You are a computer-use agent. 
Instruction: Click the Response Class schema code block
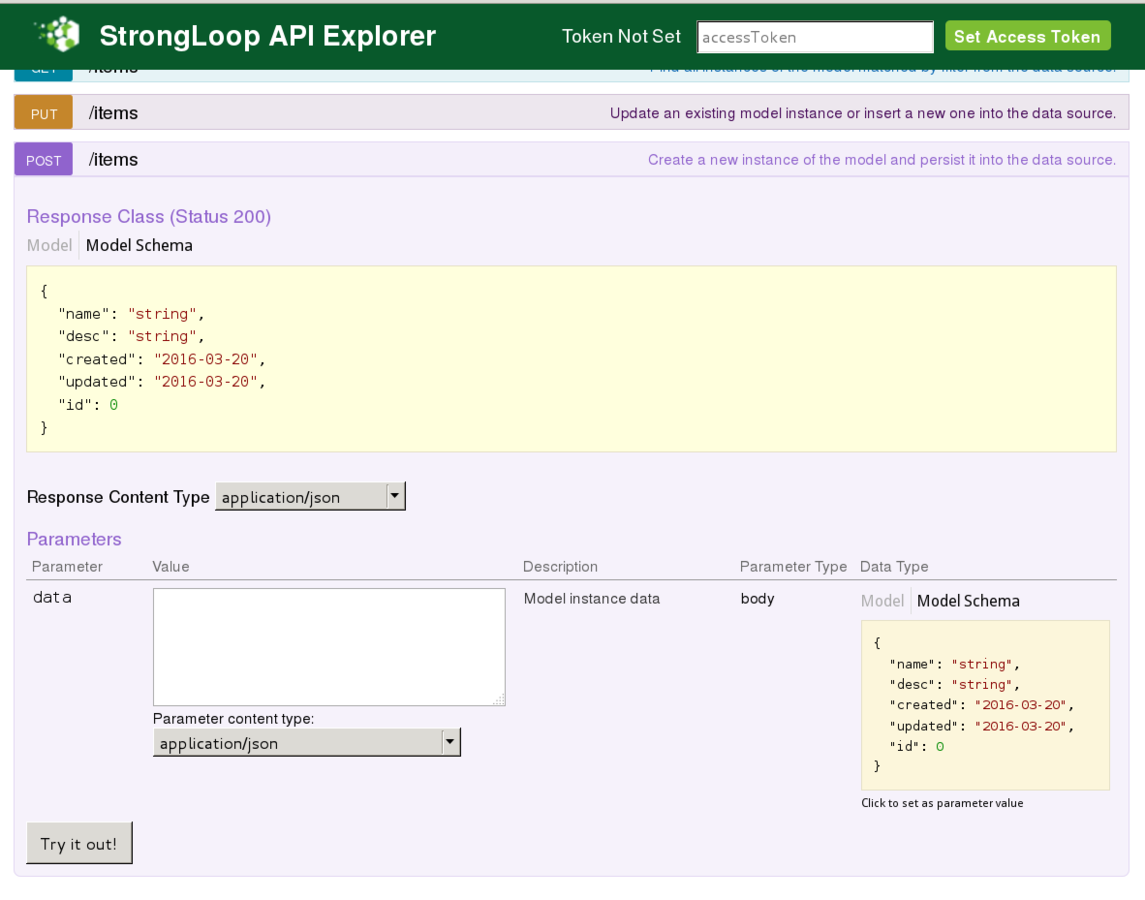[572, 359]
